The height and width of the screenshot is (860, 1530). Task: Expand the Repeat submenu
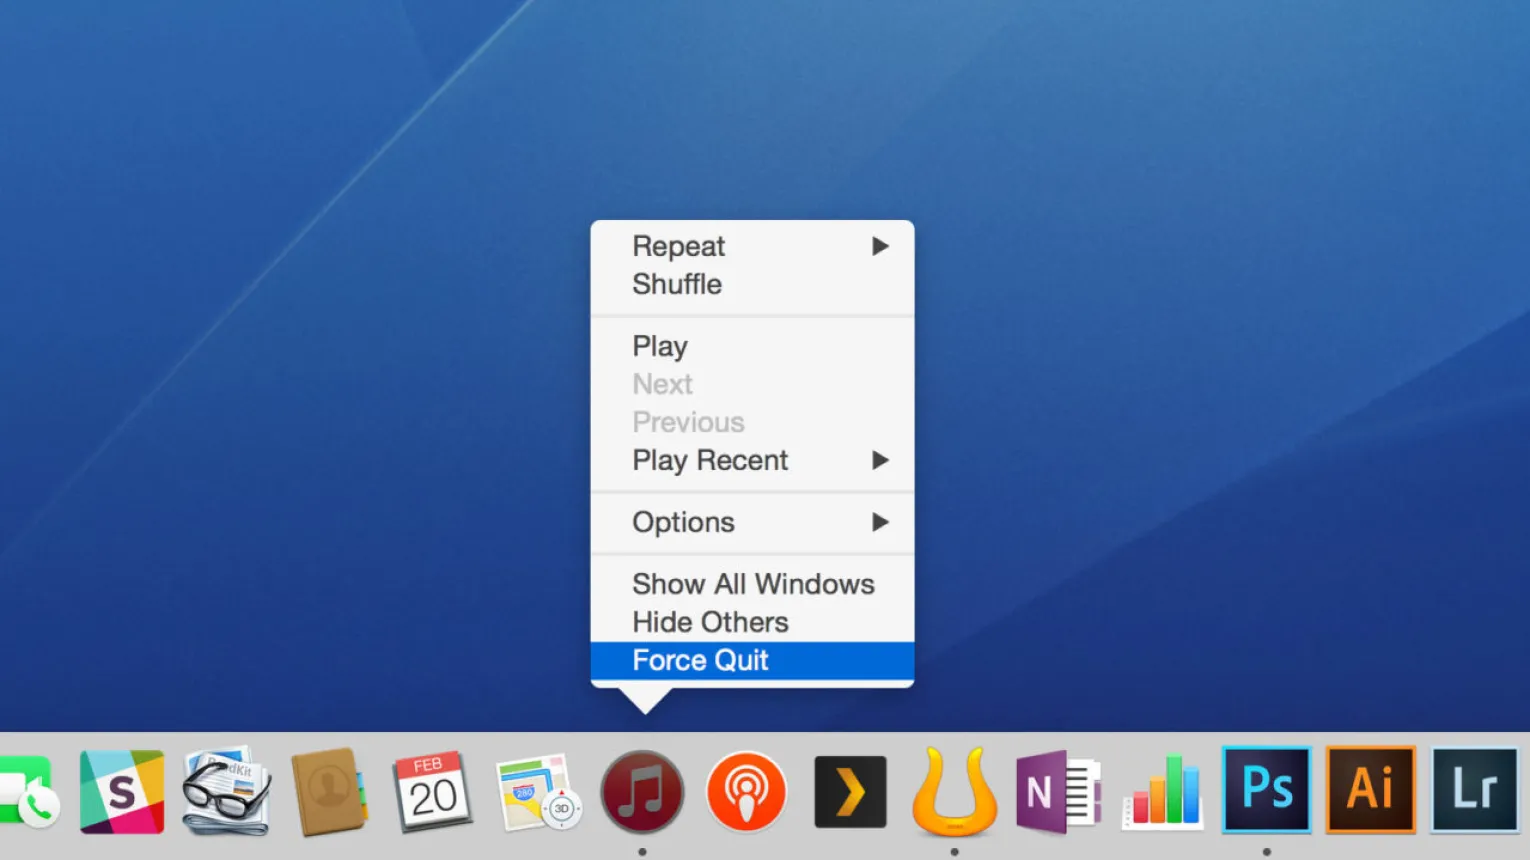tap(752, 246)
